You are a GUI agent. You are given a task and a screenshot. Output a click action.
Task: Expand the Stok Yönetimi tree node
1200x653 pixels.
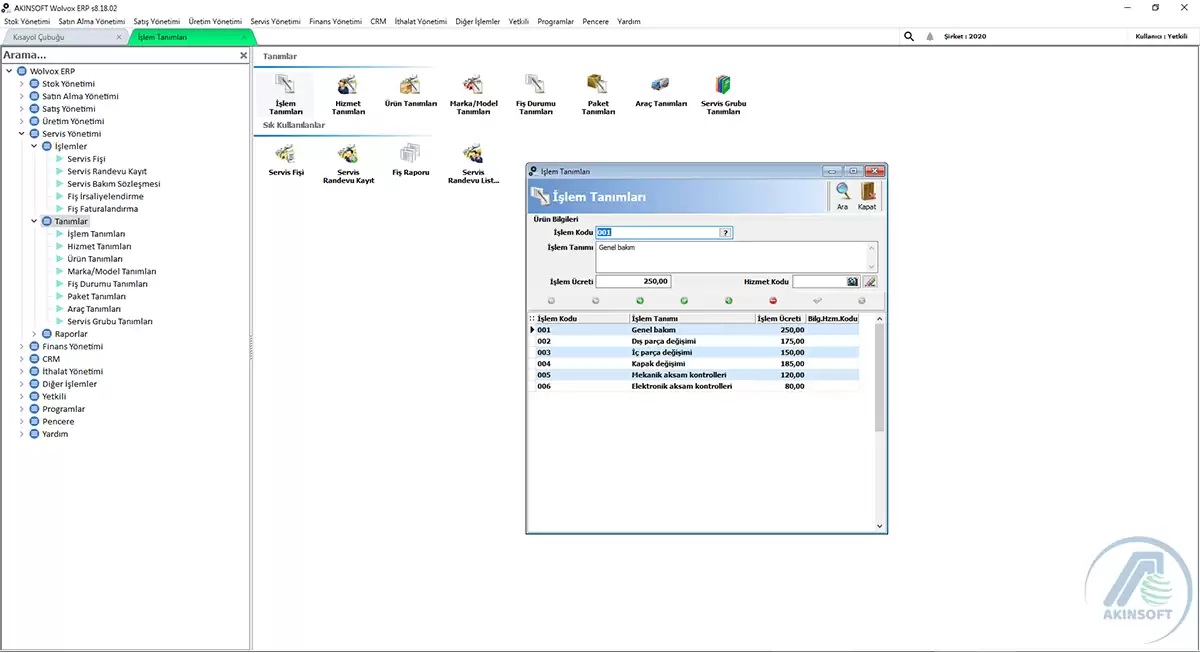click(x=22, y=84)
